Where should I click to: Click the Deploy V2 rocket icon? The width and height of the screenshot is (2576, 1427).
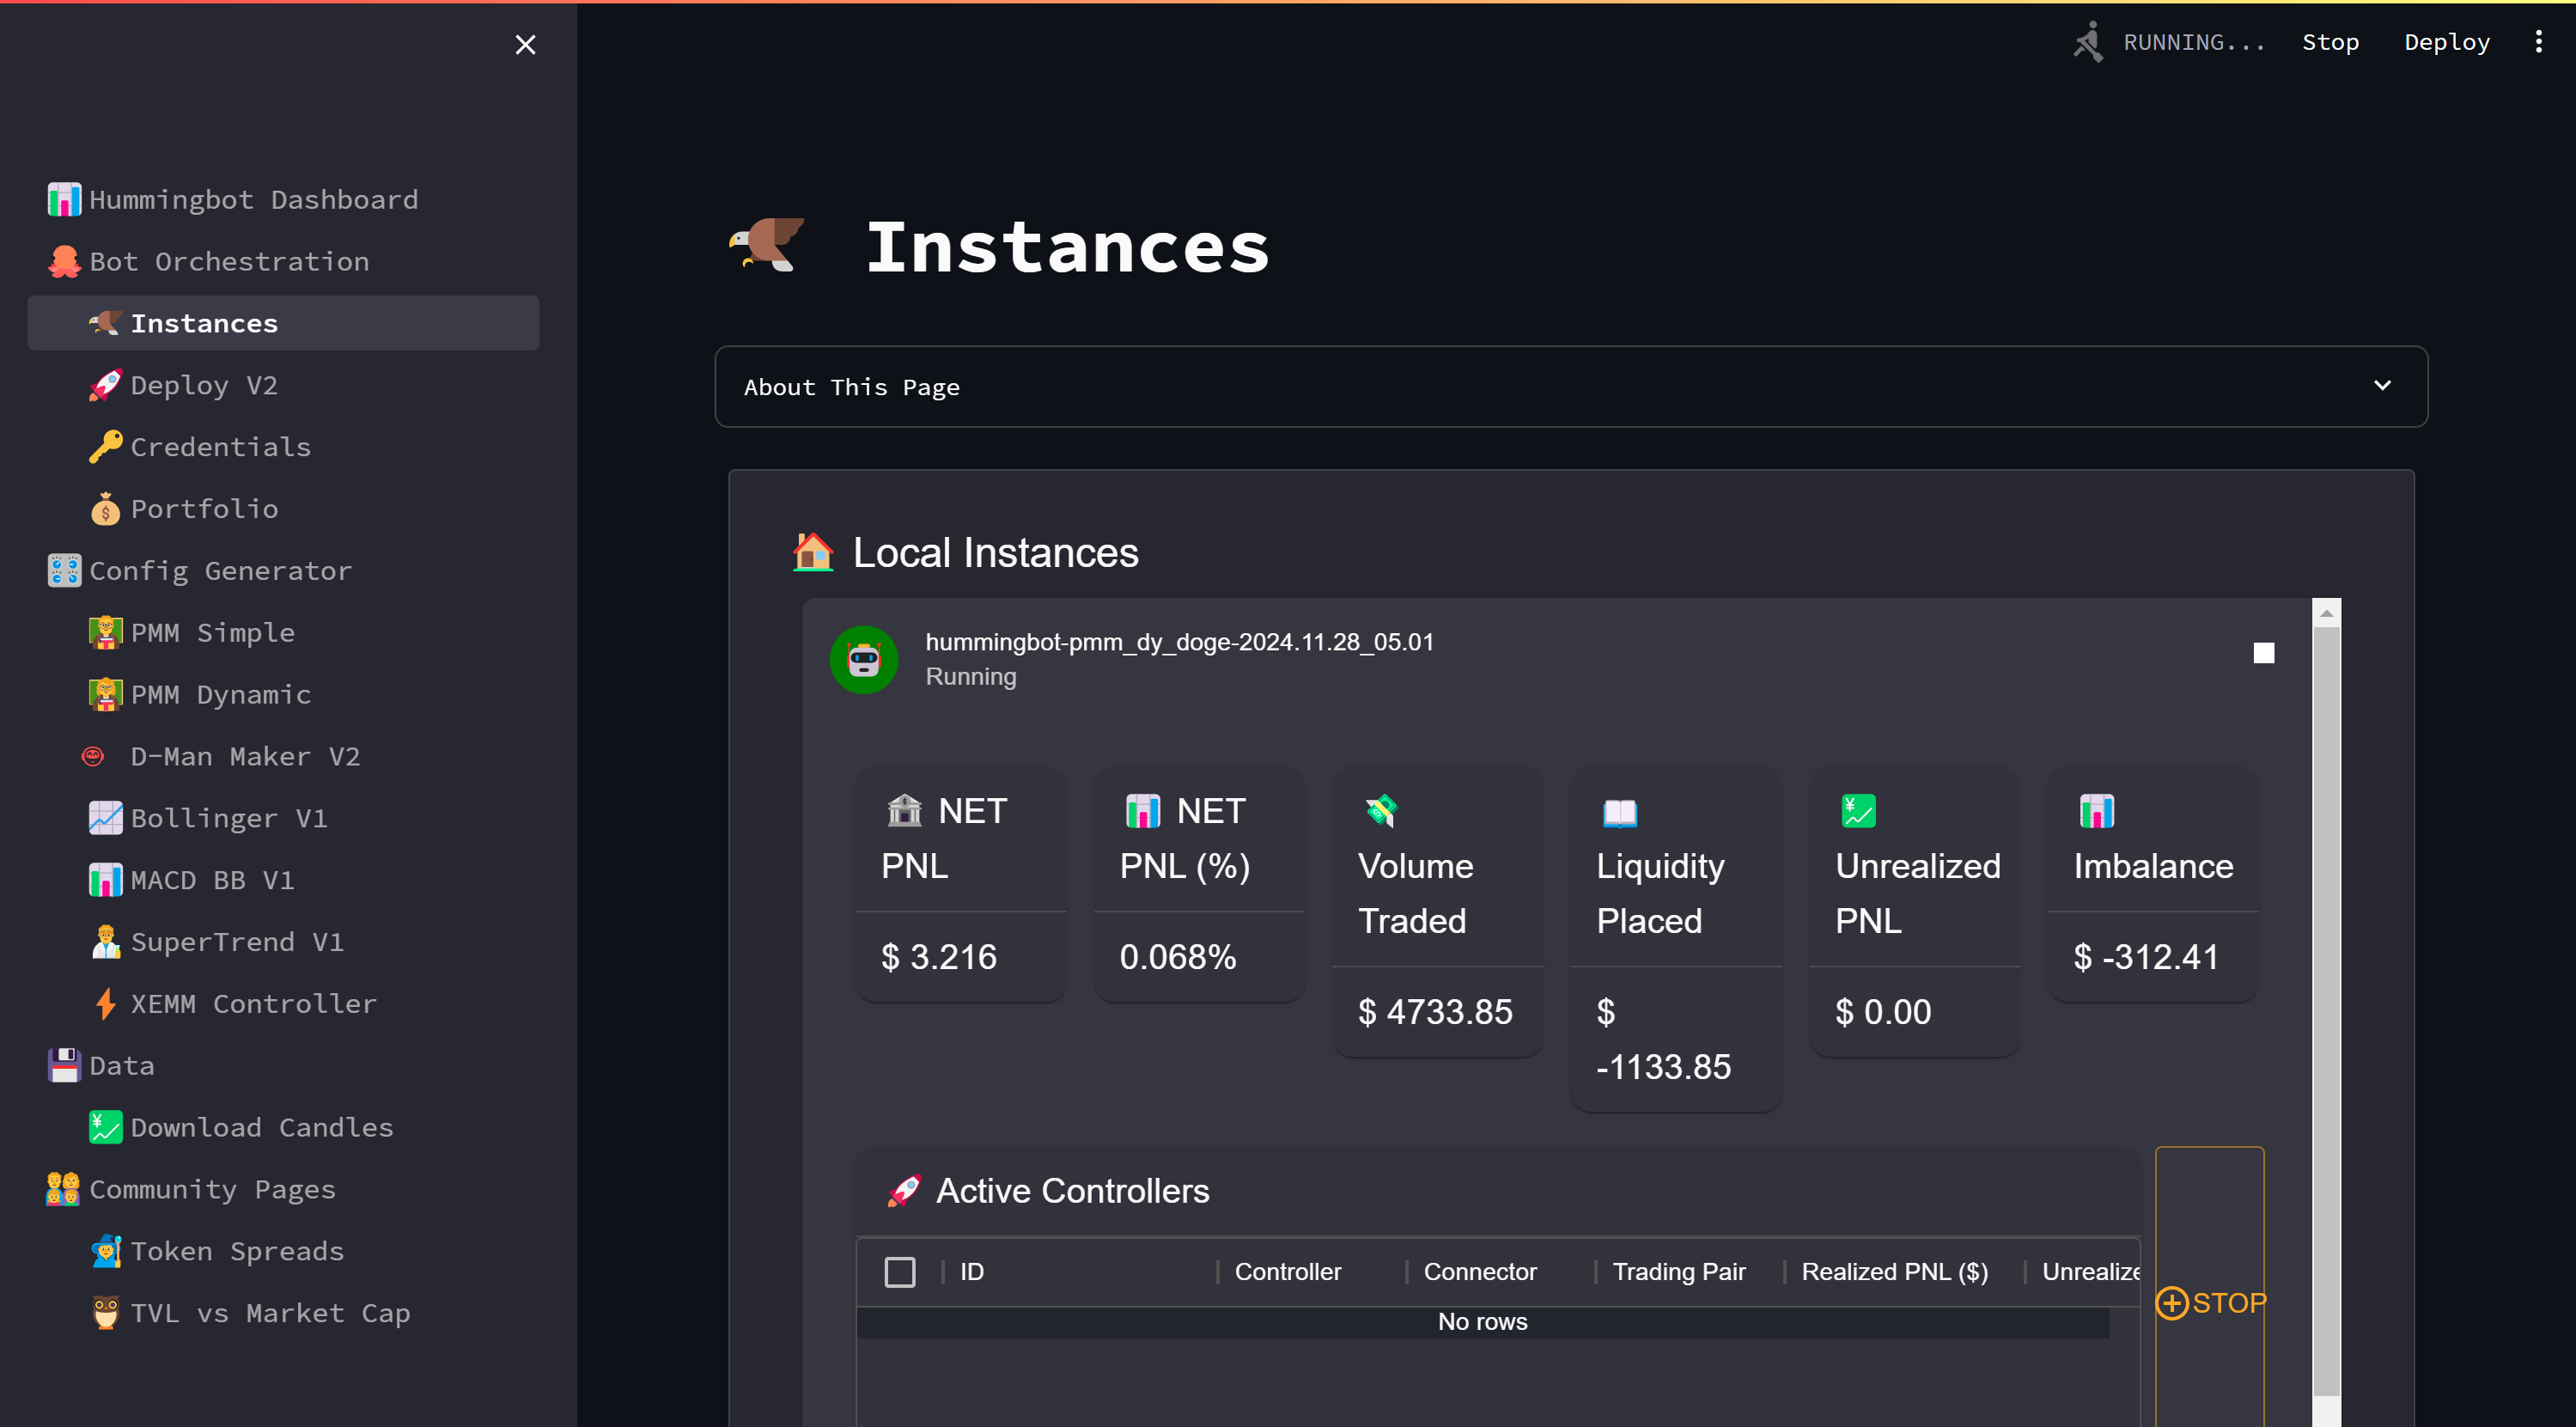(x=105, y=386)
